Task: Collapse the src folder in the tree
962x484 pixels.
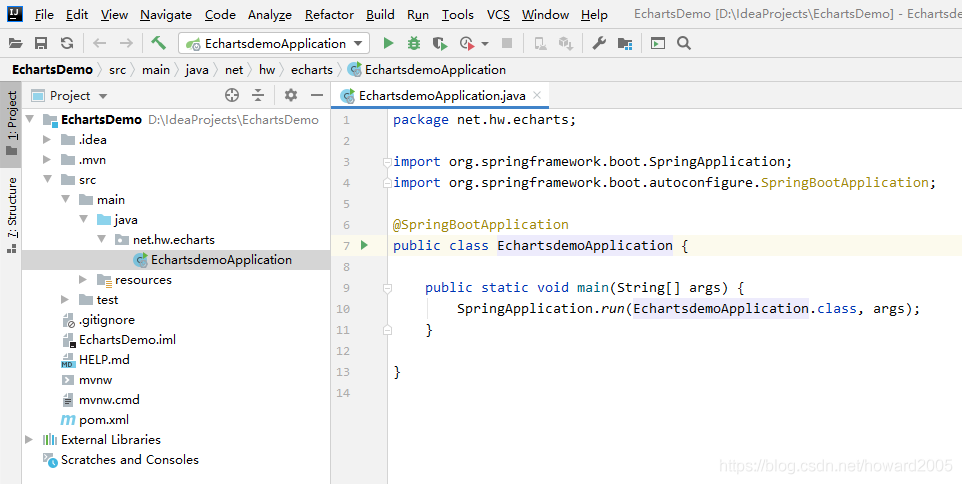Action: (47, 180)
